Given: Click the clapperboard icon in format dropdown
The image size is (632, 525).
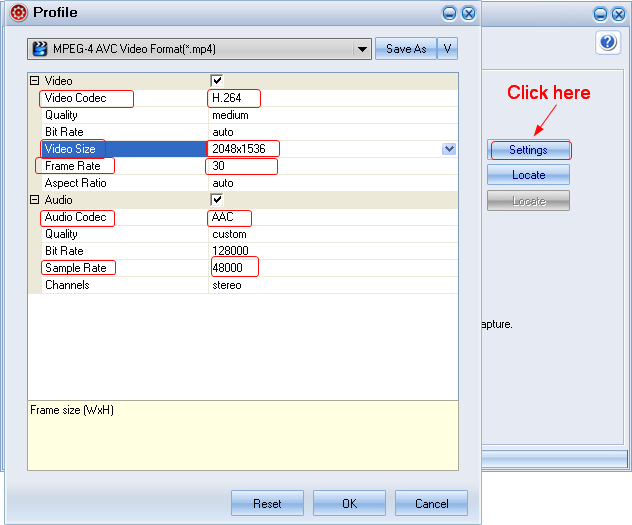Looking at the screenshot, I should tap(40, 49).
